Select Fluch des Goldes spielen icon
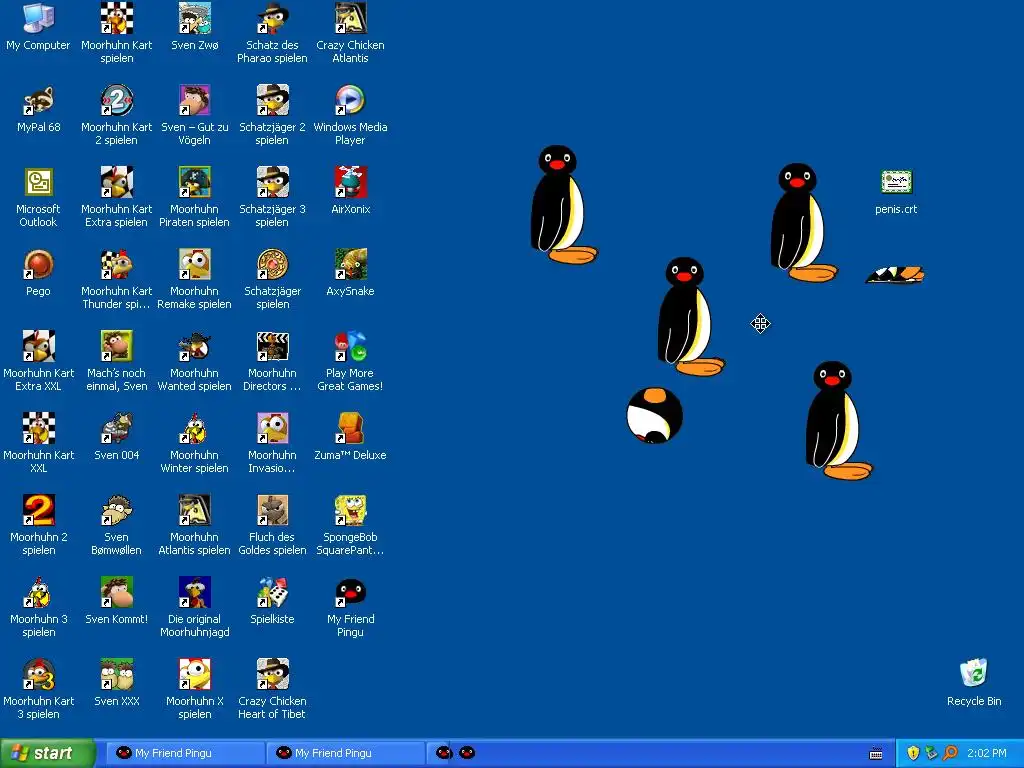 tap(272, 510)
